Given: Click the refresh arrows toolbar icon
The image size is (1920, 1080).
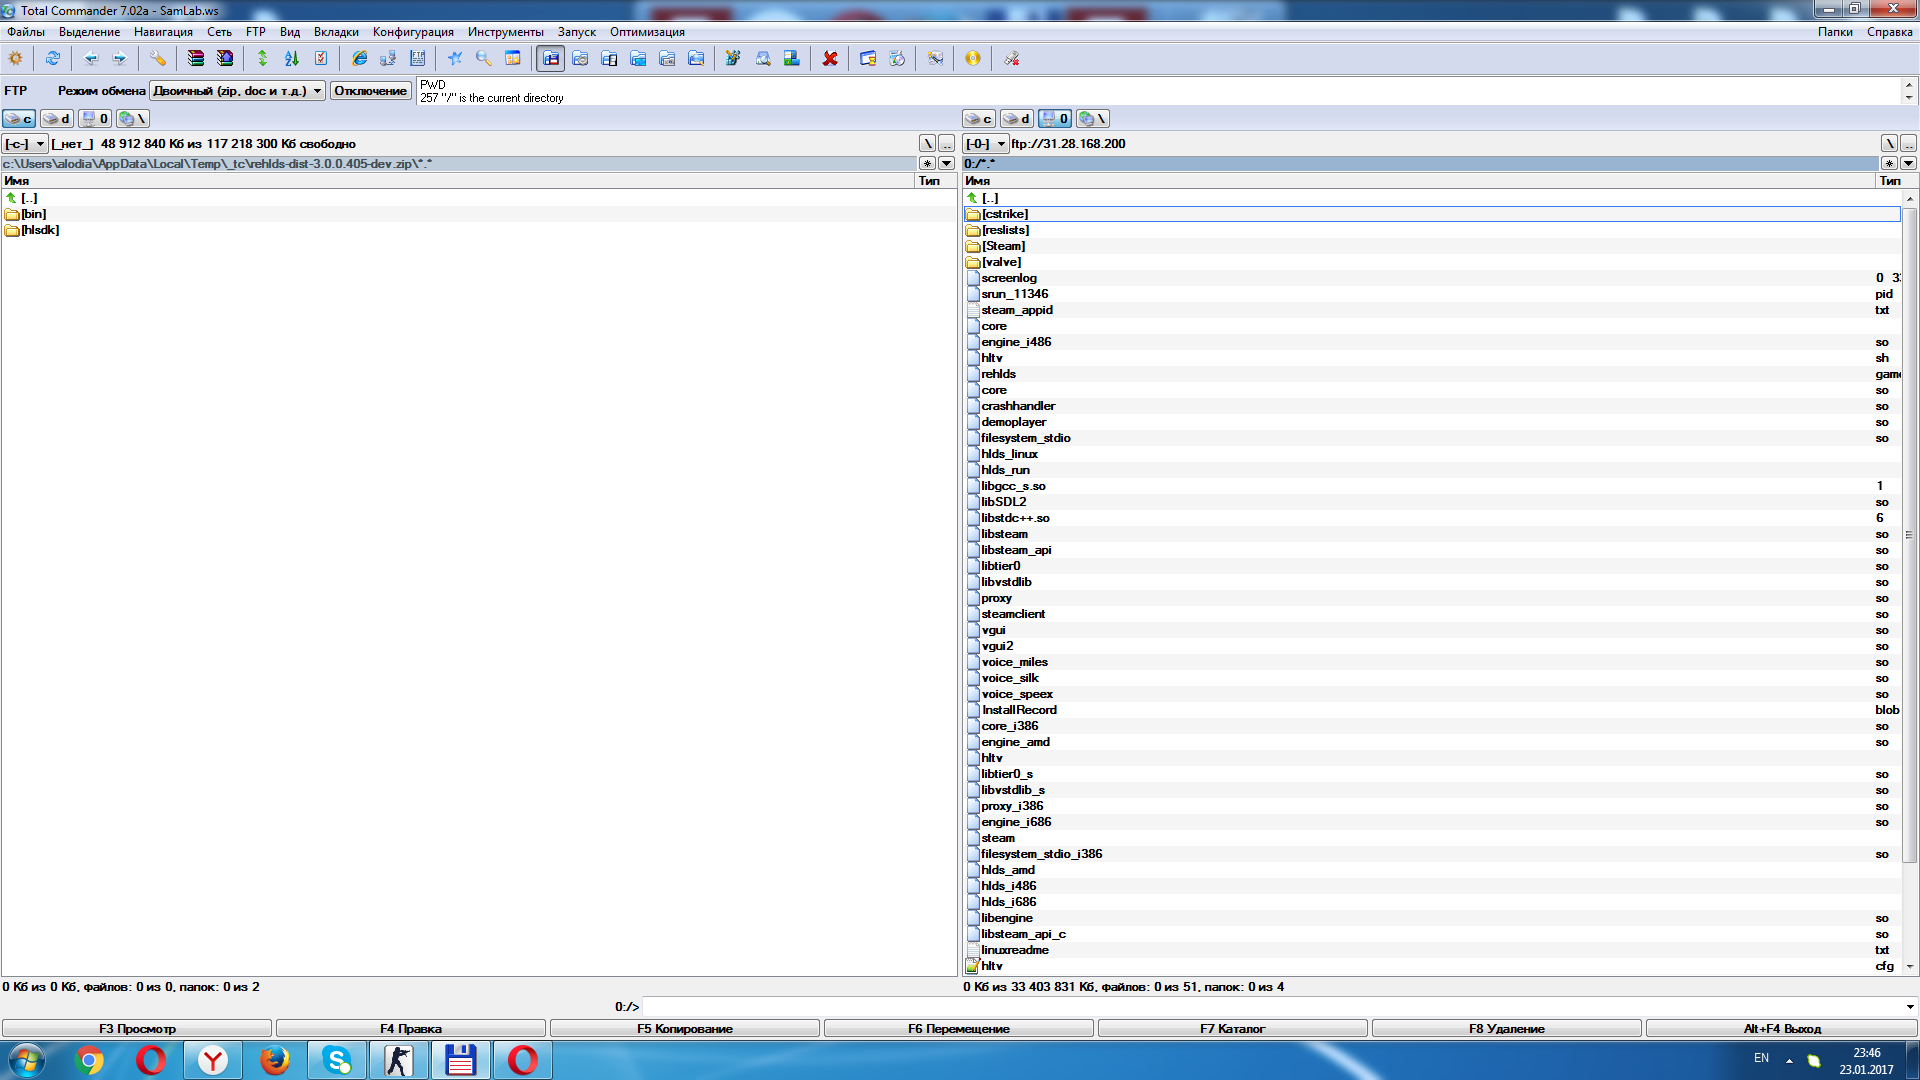Looking at the screenshot, I should [52, 59].
